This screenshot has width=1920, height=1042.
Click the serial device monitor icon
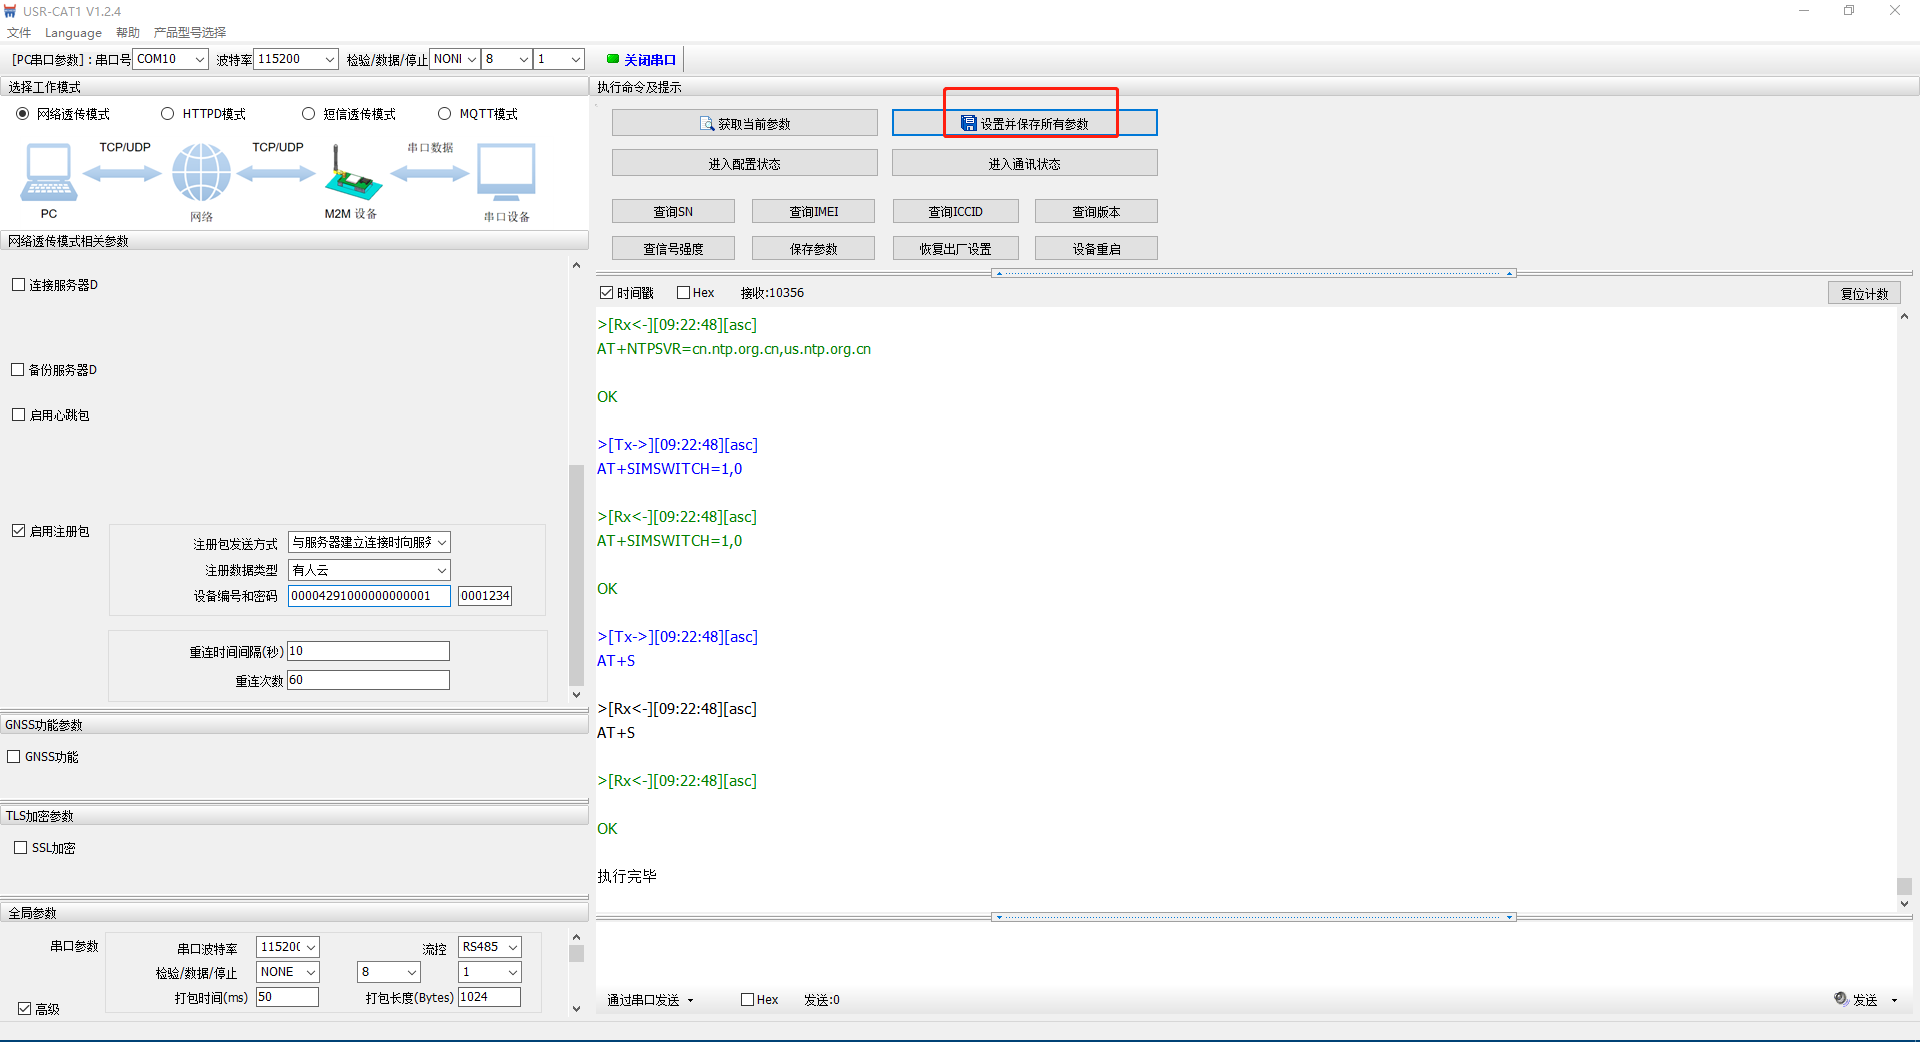[x=506, y=173]
